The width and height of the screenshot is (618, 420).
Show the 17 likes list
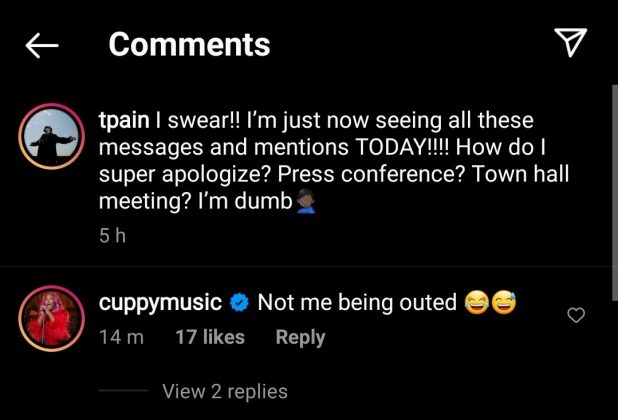coord(209,337)
